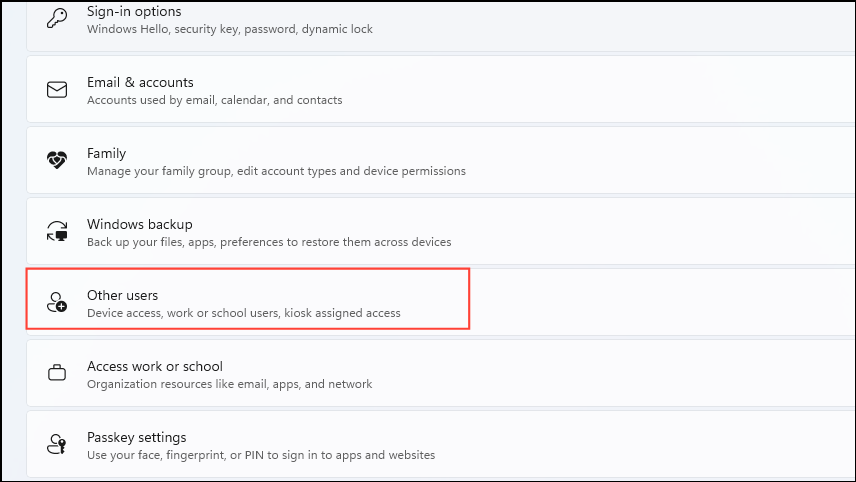Go to Access work or school

point(441,373)
